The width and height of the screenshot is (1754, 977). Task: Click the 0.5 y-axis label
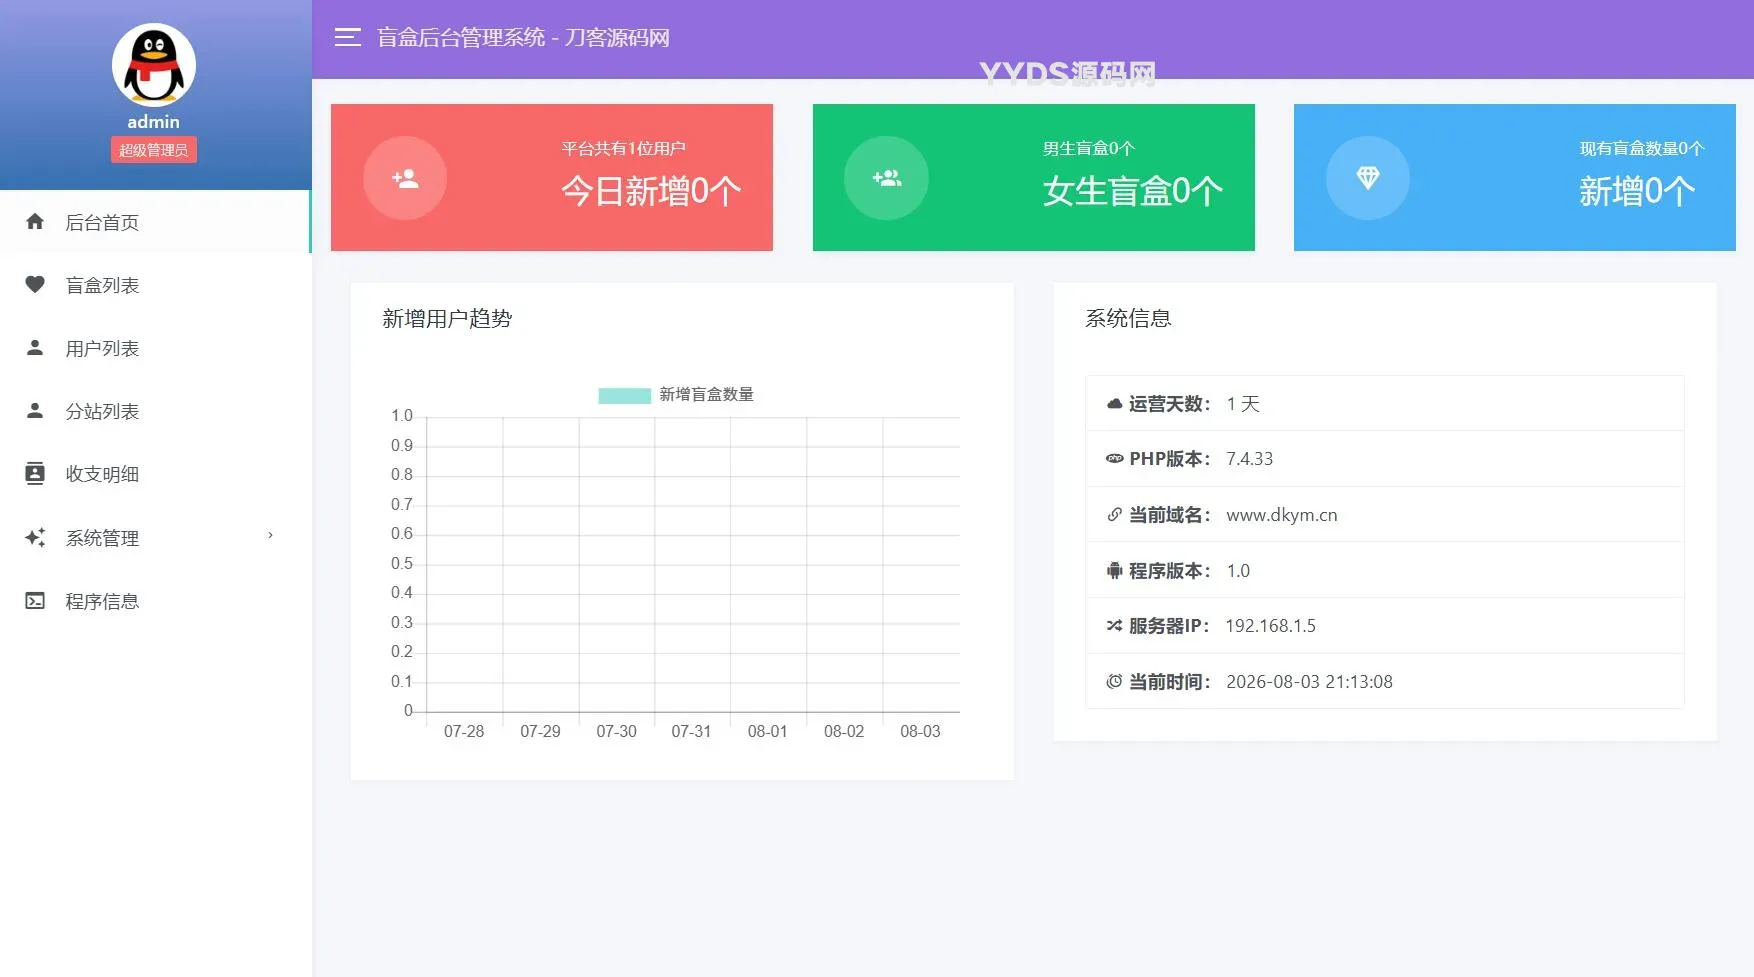[402, 564]
